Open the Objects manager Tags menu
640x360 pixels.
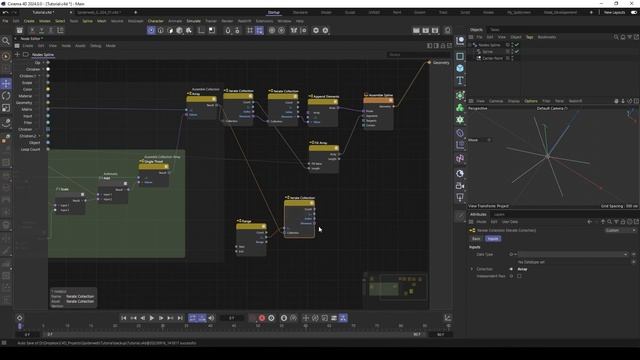click(x=529, y=37)
